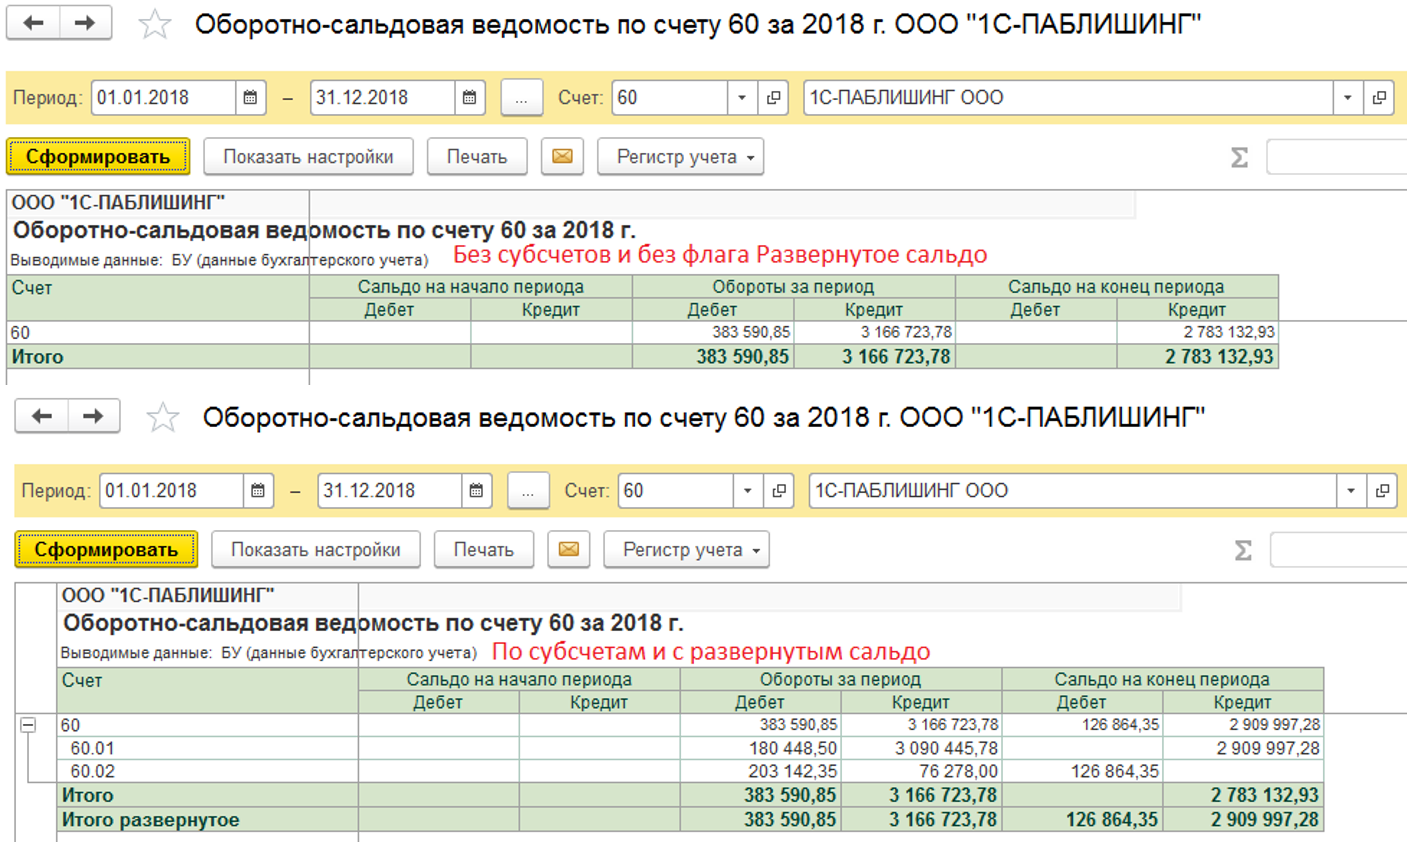Click end date field in upper report

pyautogui.click(x=383, y=98)
